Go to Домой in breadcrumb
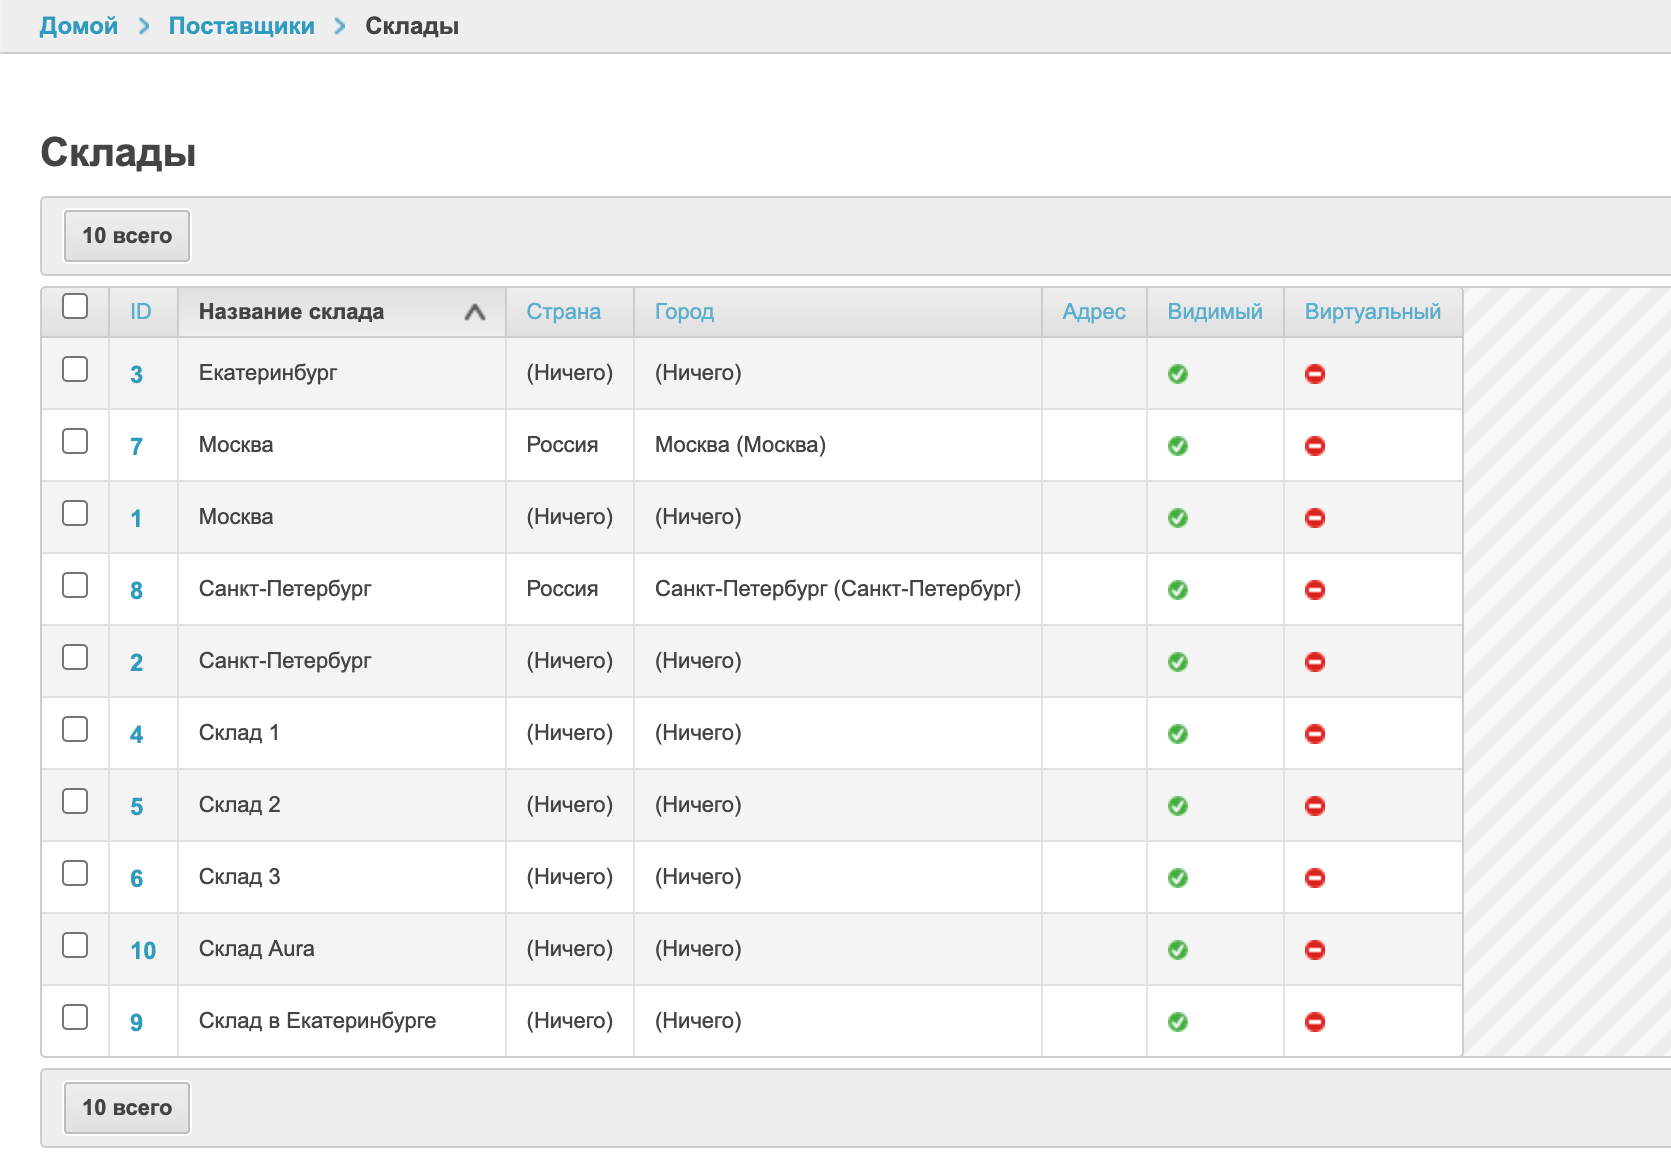Screen dimensions: 1671x1166 tap(79, 26)
